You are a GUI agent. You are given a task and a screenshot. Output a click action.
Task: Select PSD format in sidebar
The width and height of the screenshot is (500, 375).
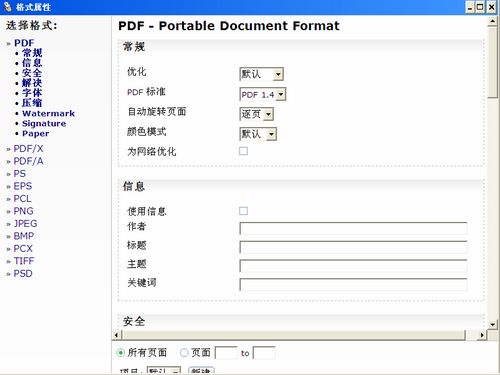point(23,274)
